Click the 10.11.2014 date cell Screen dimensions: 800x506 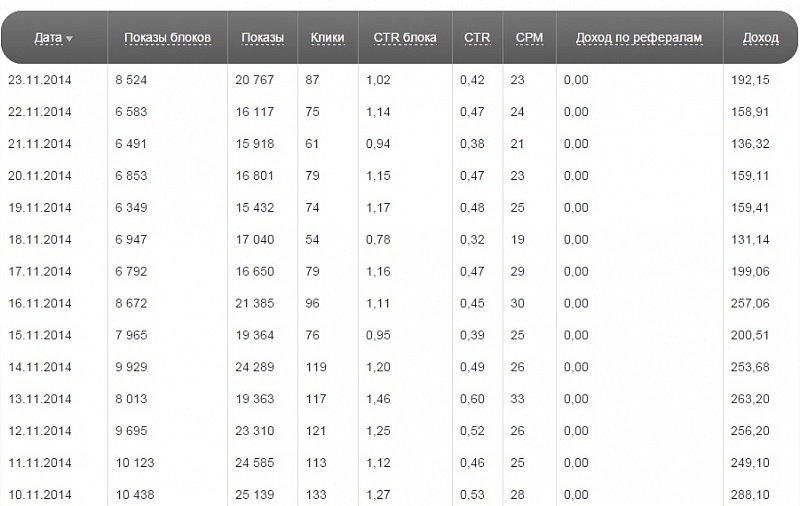40,494
